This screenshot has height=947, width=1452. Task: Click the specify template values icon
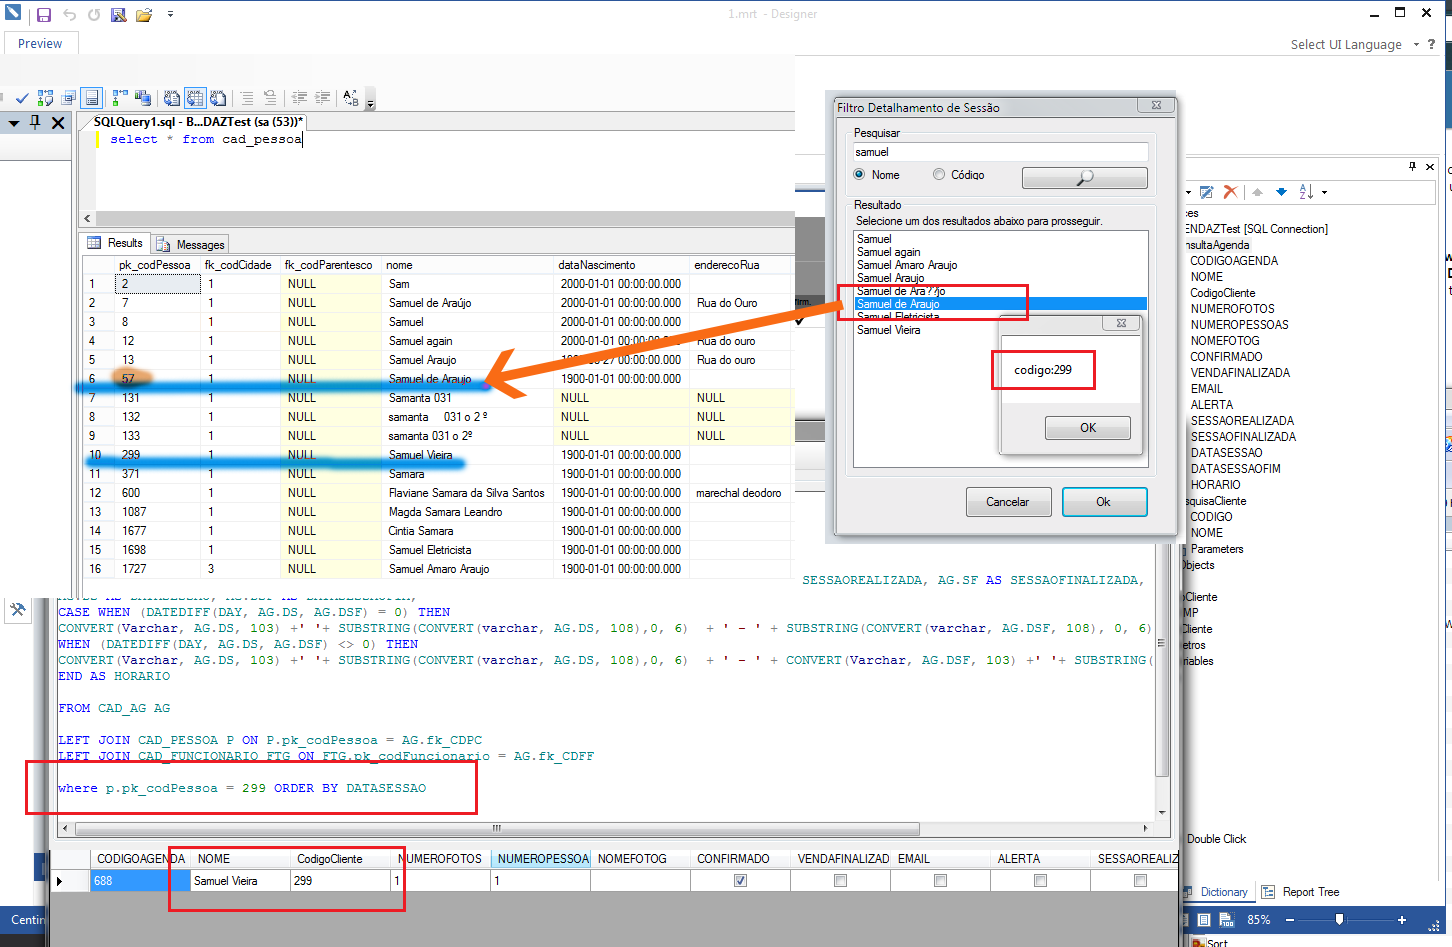pyautogui.click(x=351, y=98)
